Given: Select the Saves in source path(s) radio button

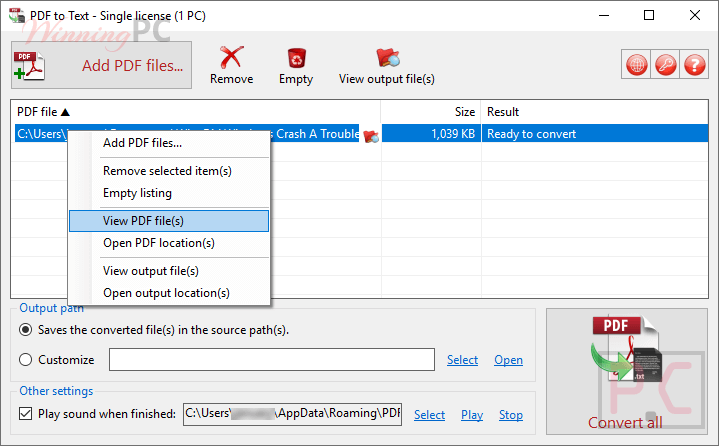Looking at the screenshot, I should [x=26, y=330].
